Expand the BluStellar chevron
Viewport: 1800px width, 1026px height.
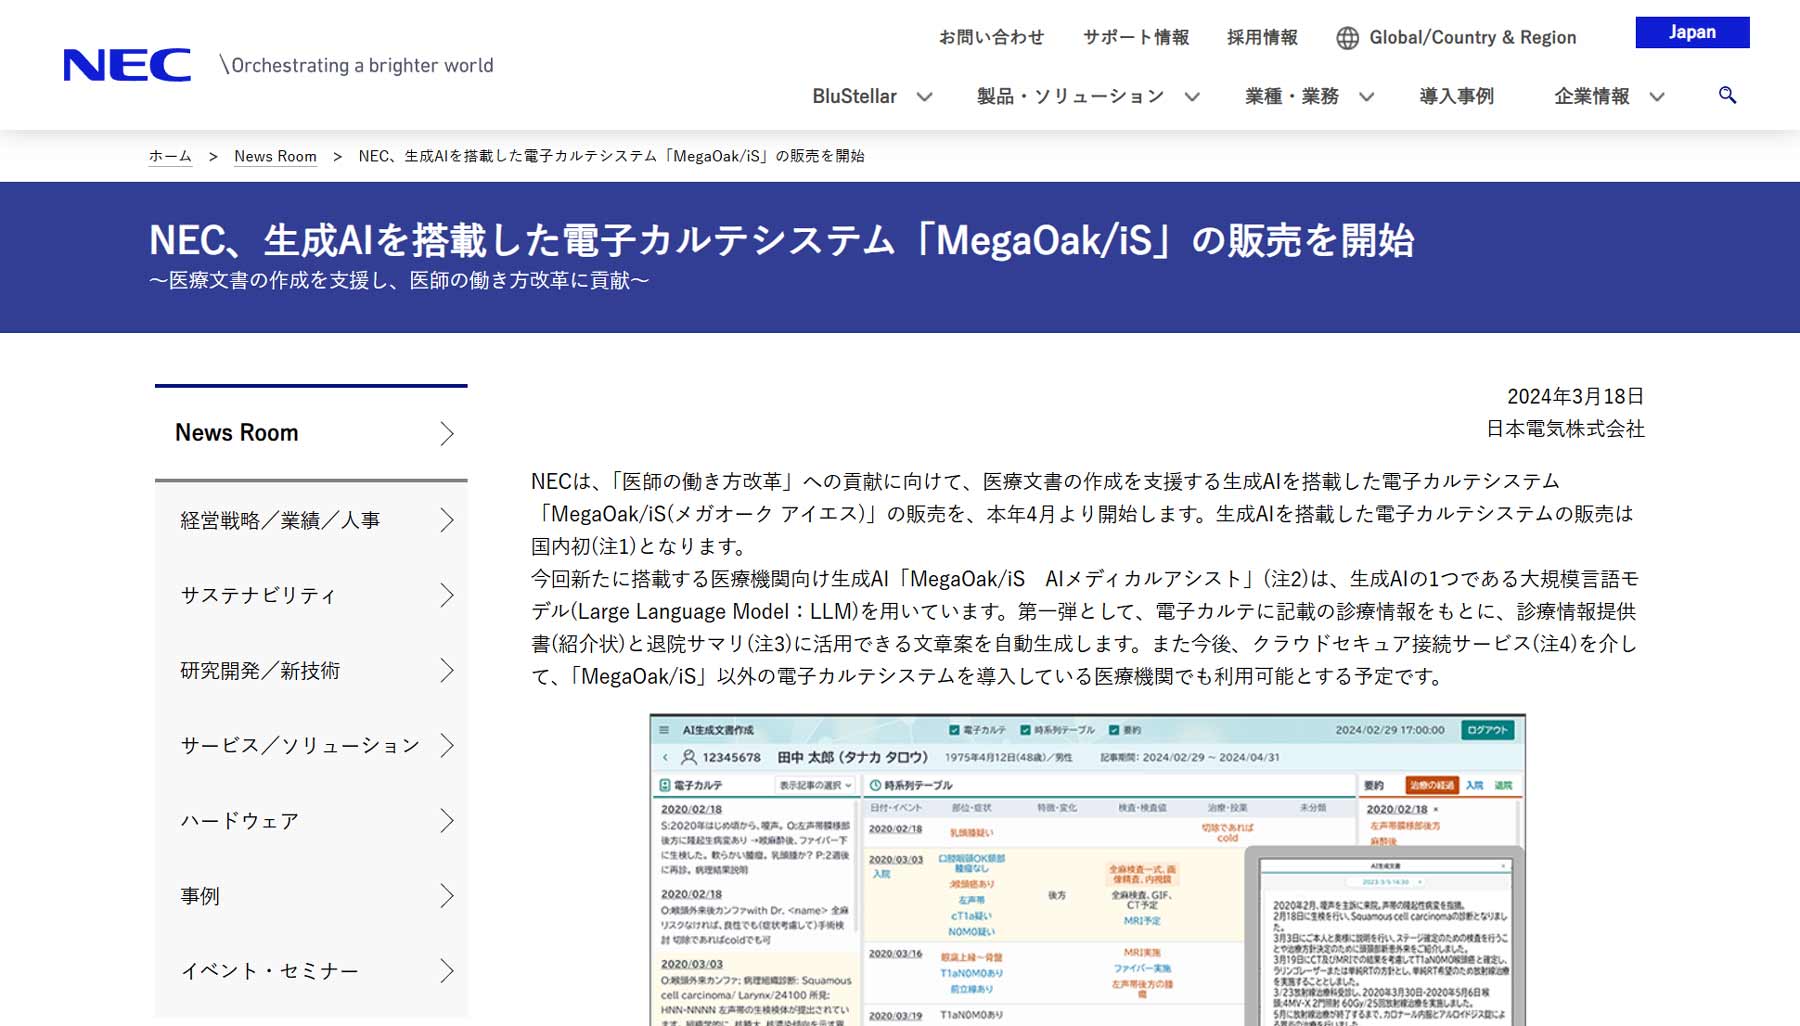pyautogui.click(x=924, y=97)
